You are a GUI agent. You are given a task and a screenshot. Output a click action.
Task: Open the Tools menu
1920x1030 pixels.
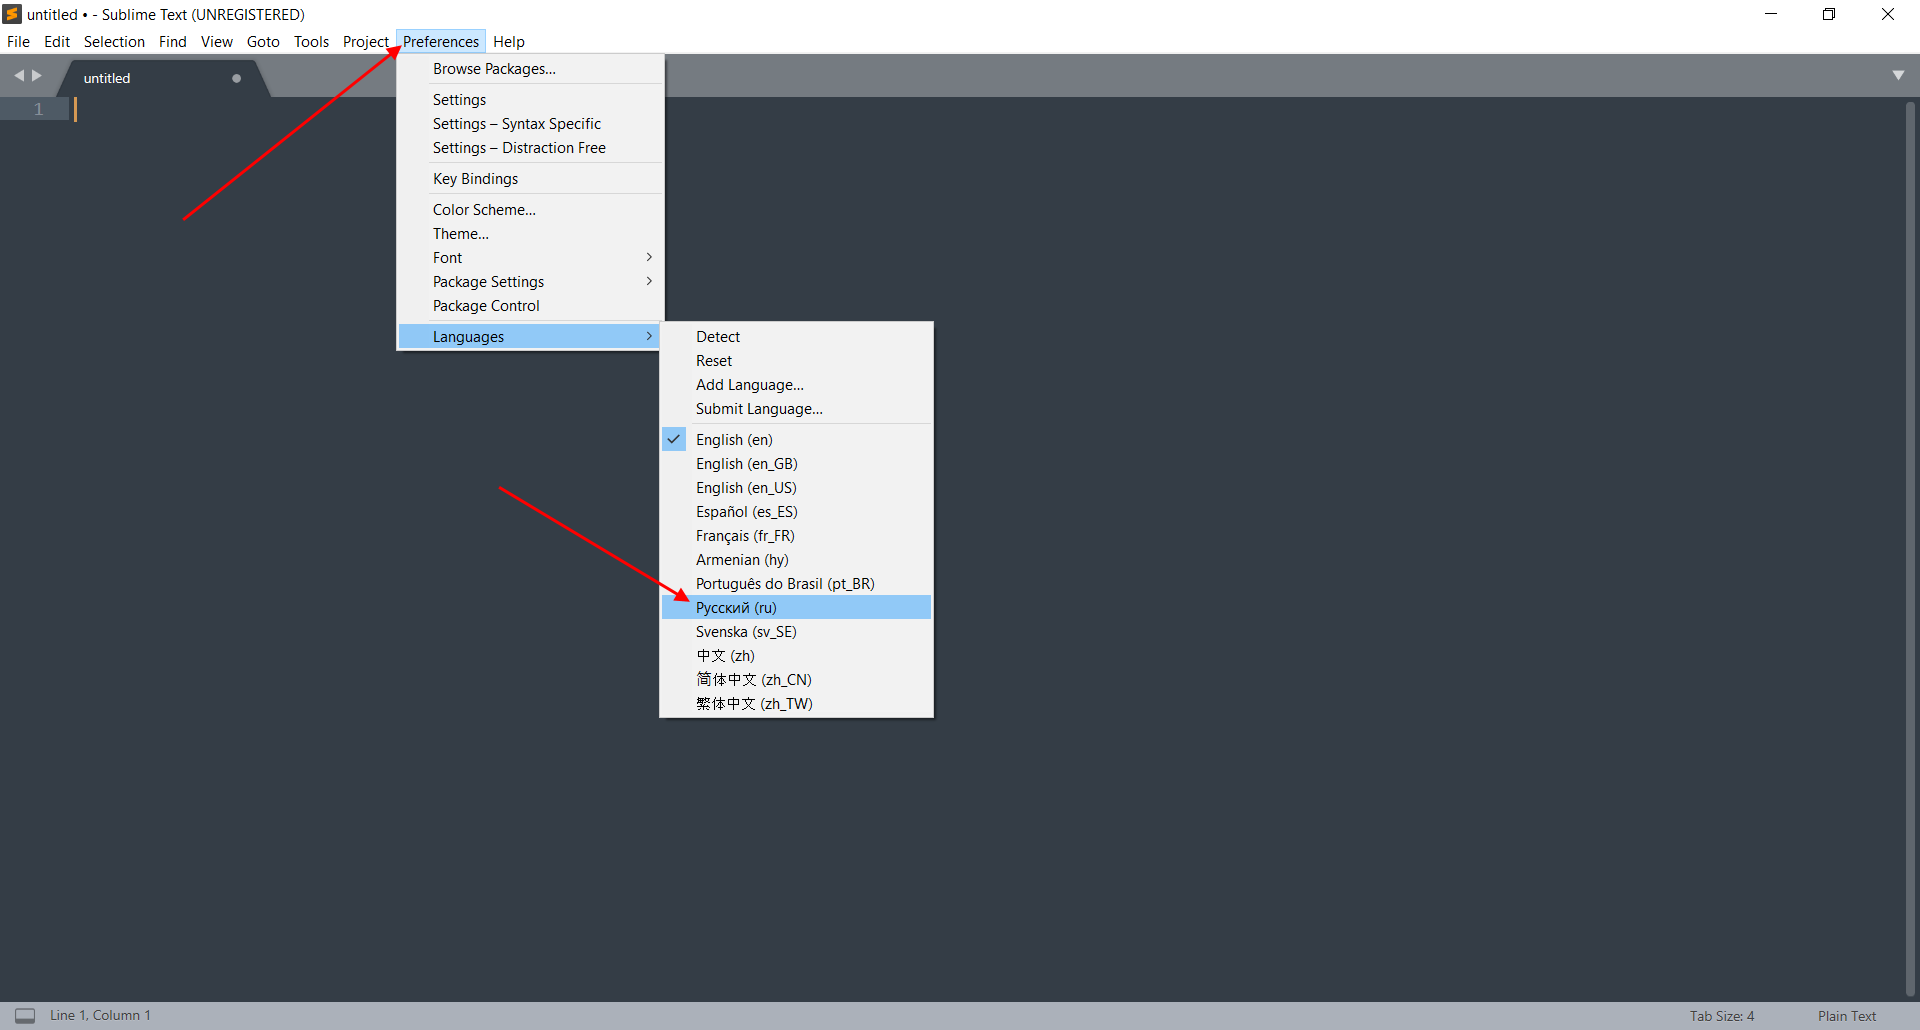coord(310,41)
